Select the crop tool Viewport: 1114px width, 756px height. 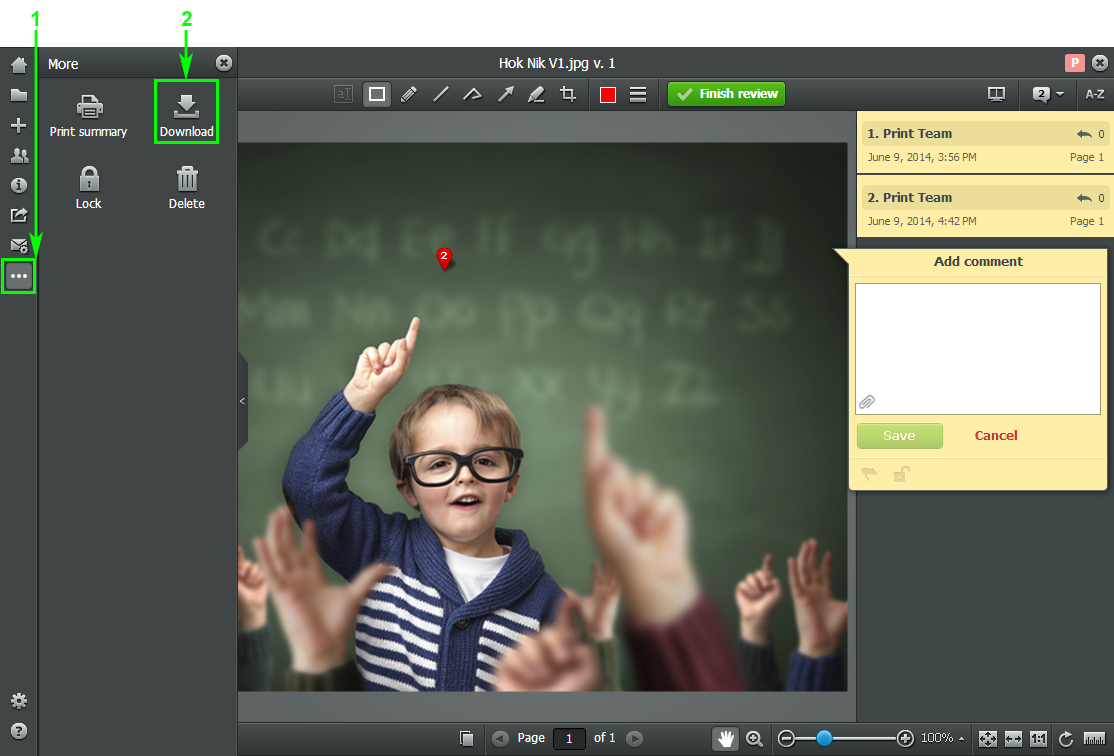pyautogui.click(x=568, y=94)
